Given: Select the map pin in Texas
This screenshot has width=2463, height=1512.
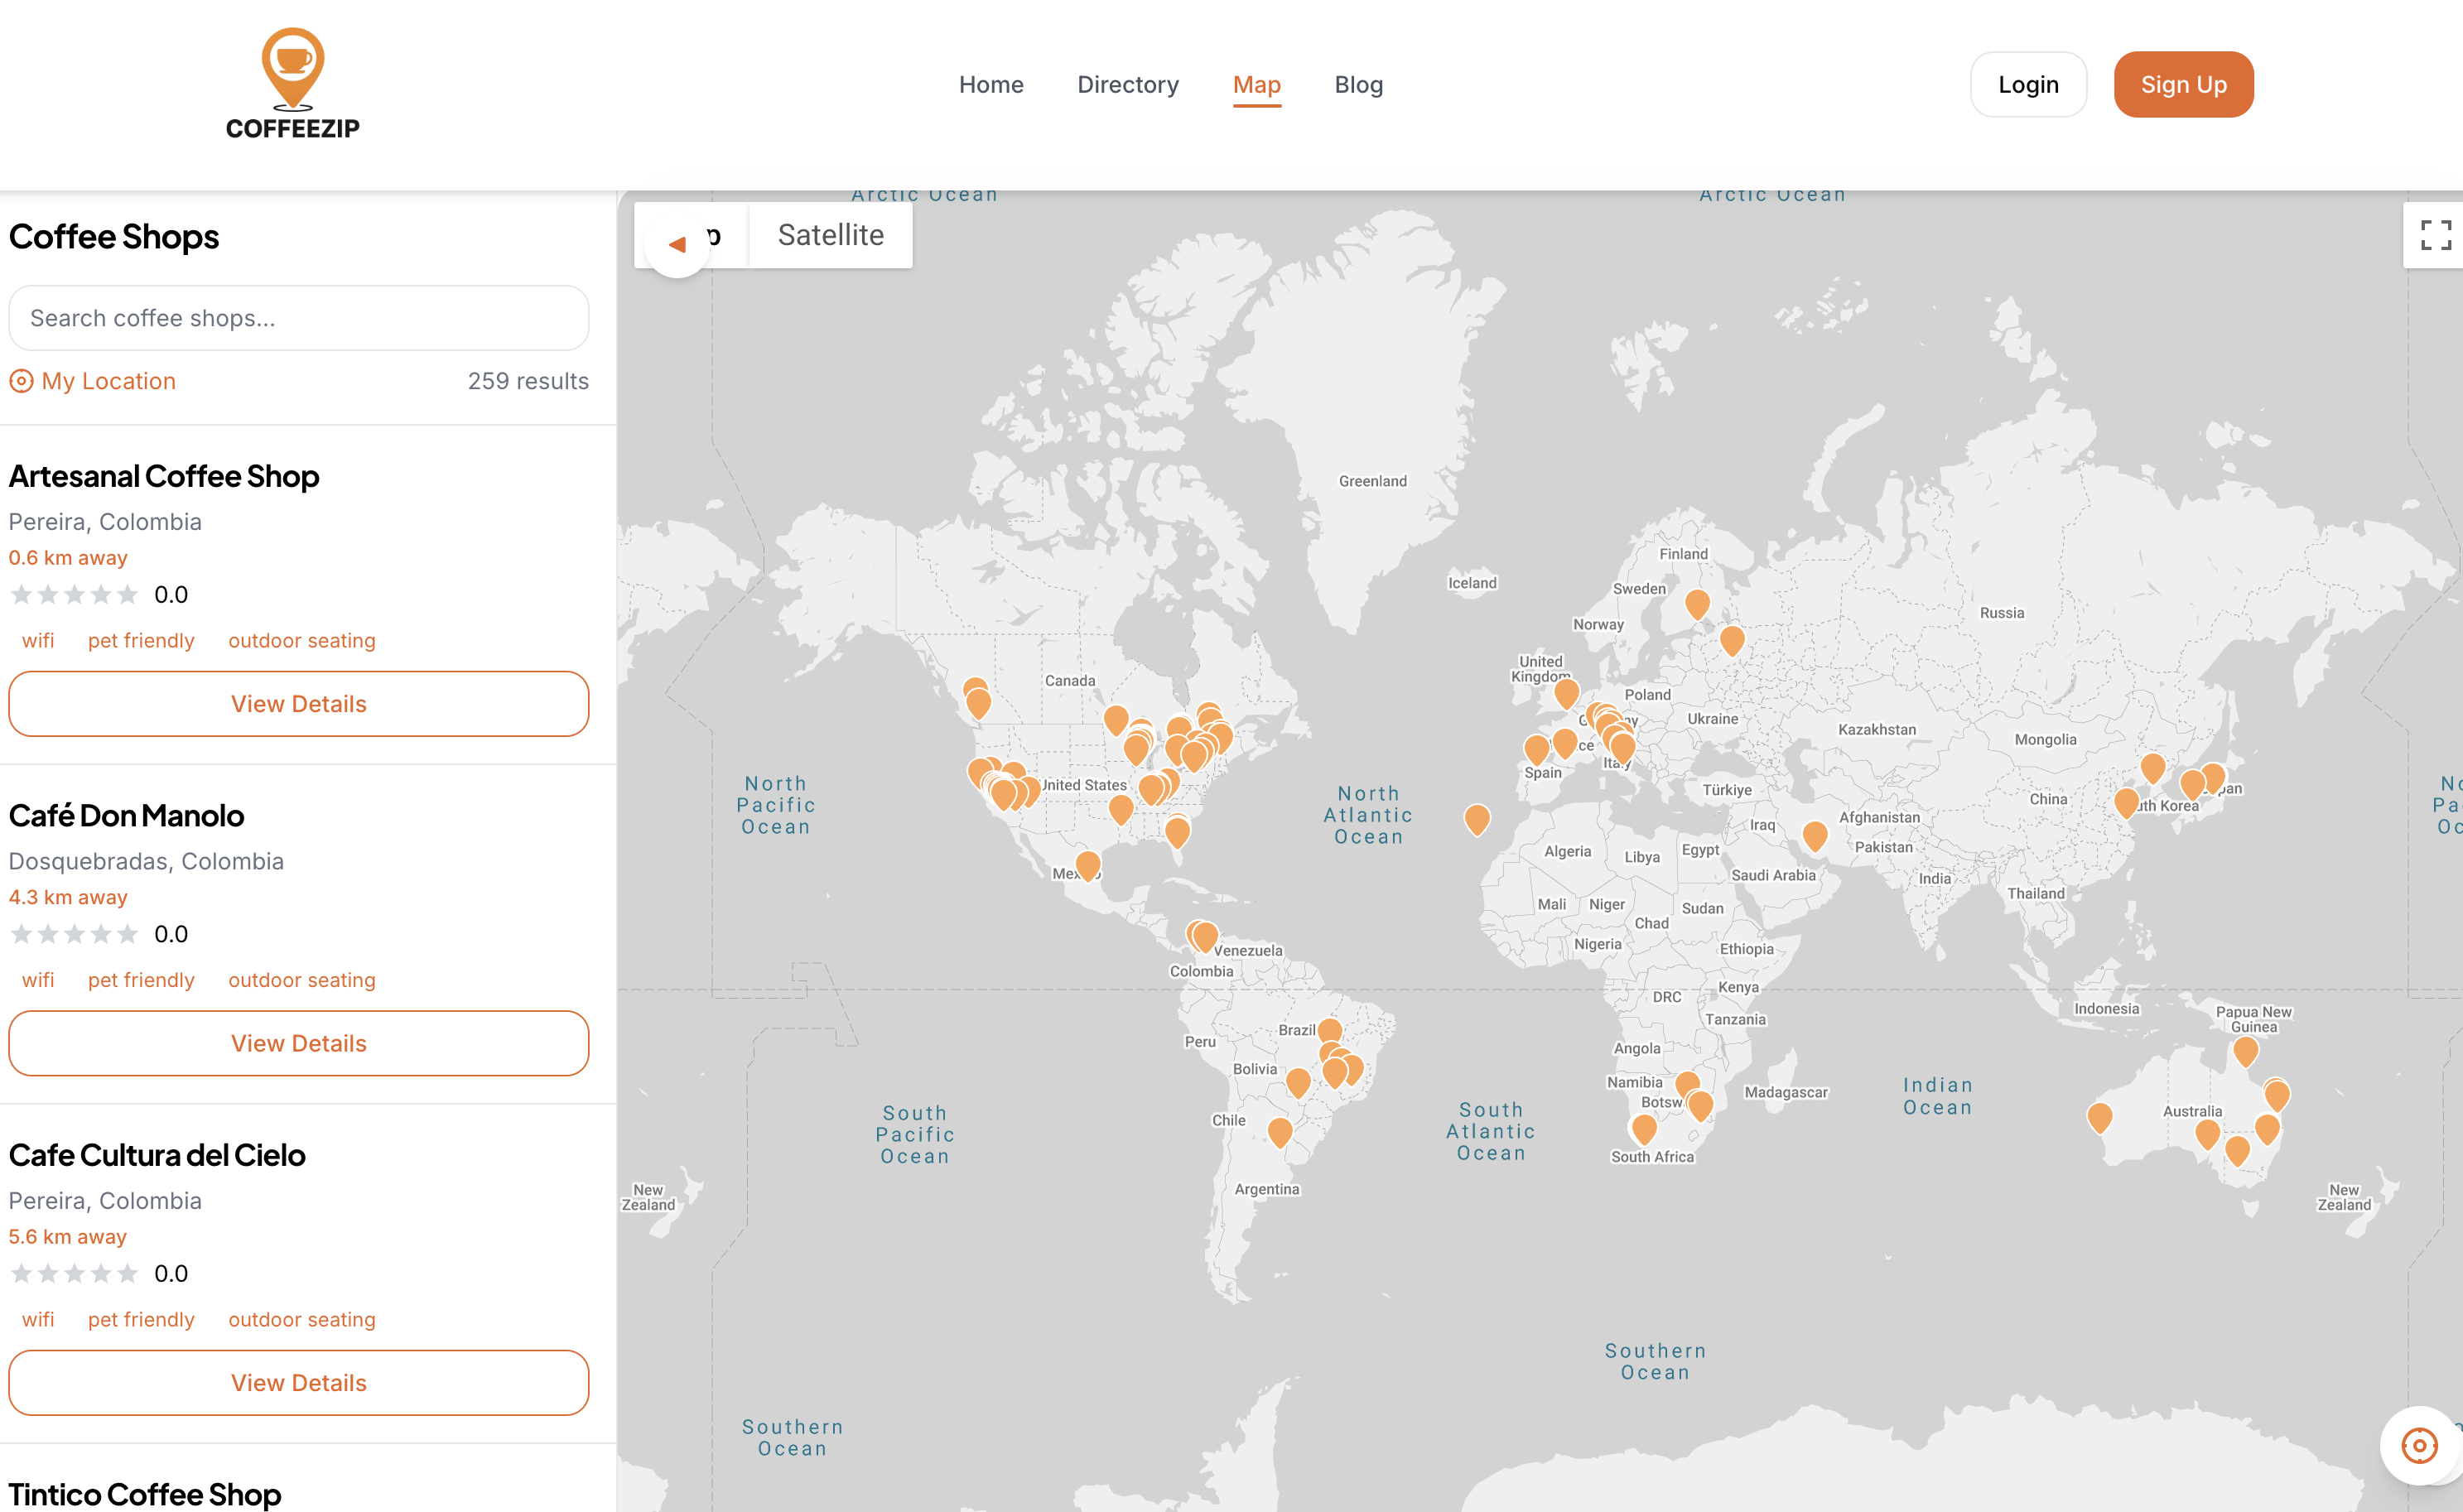Looking at the screenshot, I should click(1122, 809).
